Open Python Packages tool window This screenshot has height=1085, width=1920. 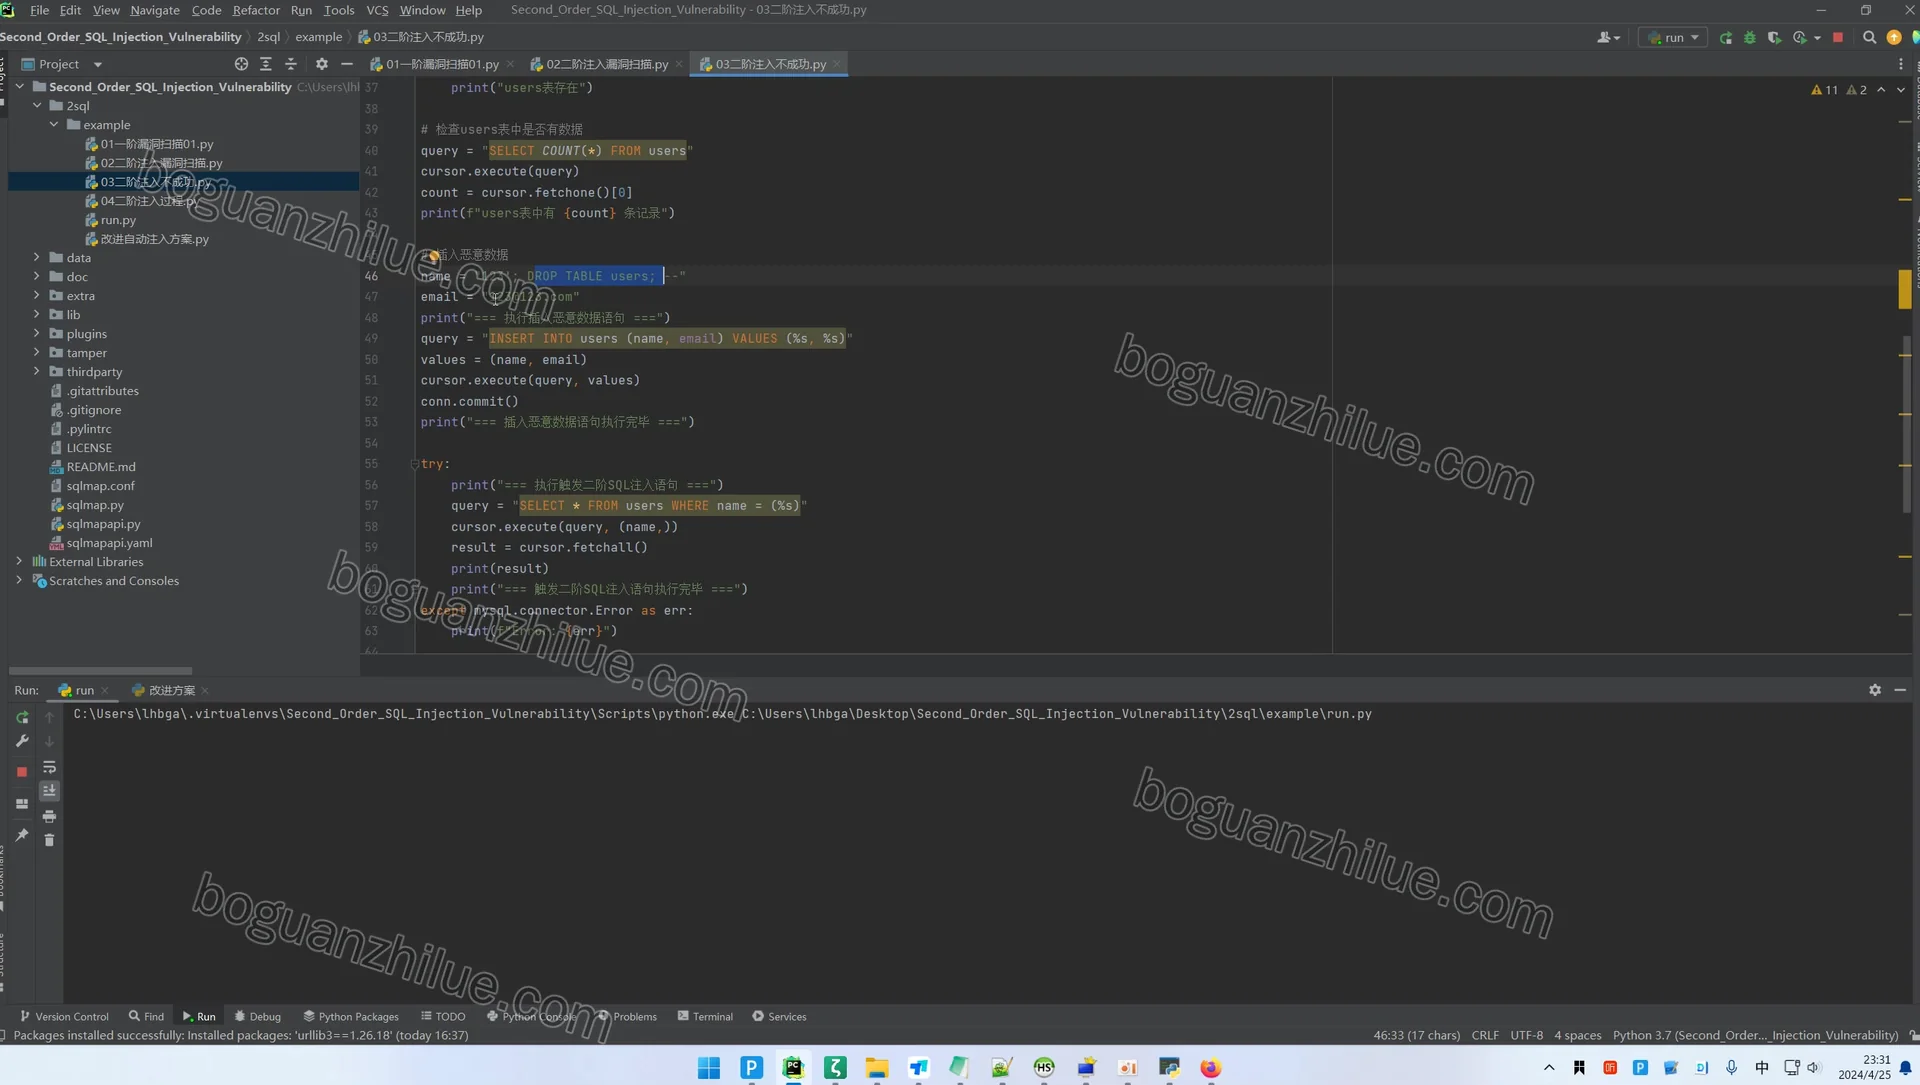click(x=351, y=1016)
